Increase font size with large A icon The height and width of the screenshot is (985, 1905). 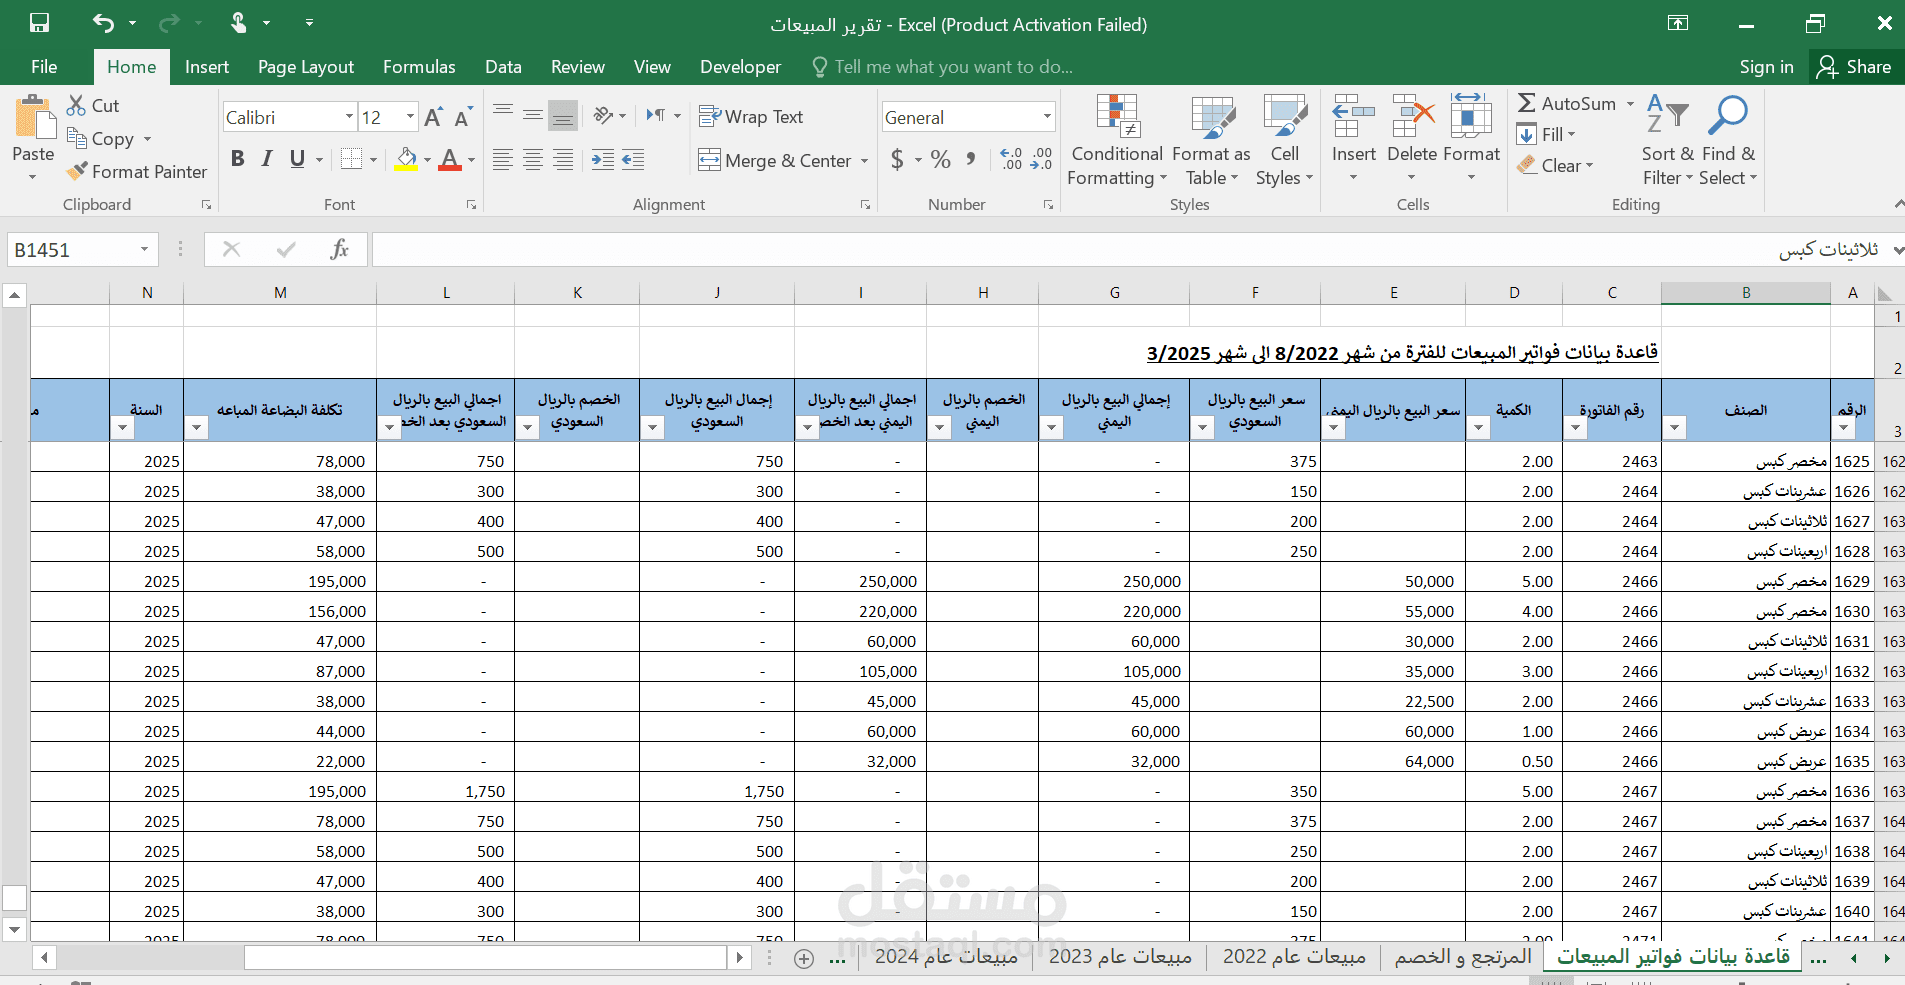[433, 117]
